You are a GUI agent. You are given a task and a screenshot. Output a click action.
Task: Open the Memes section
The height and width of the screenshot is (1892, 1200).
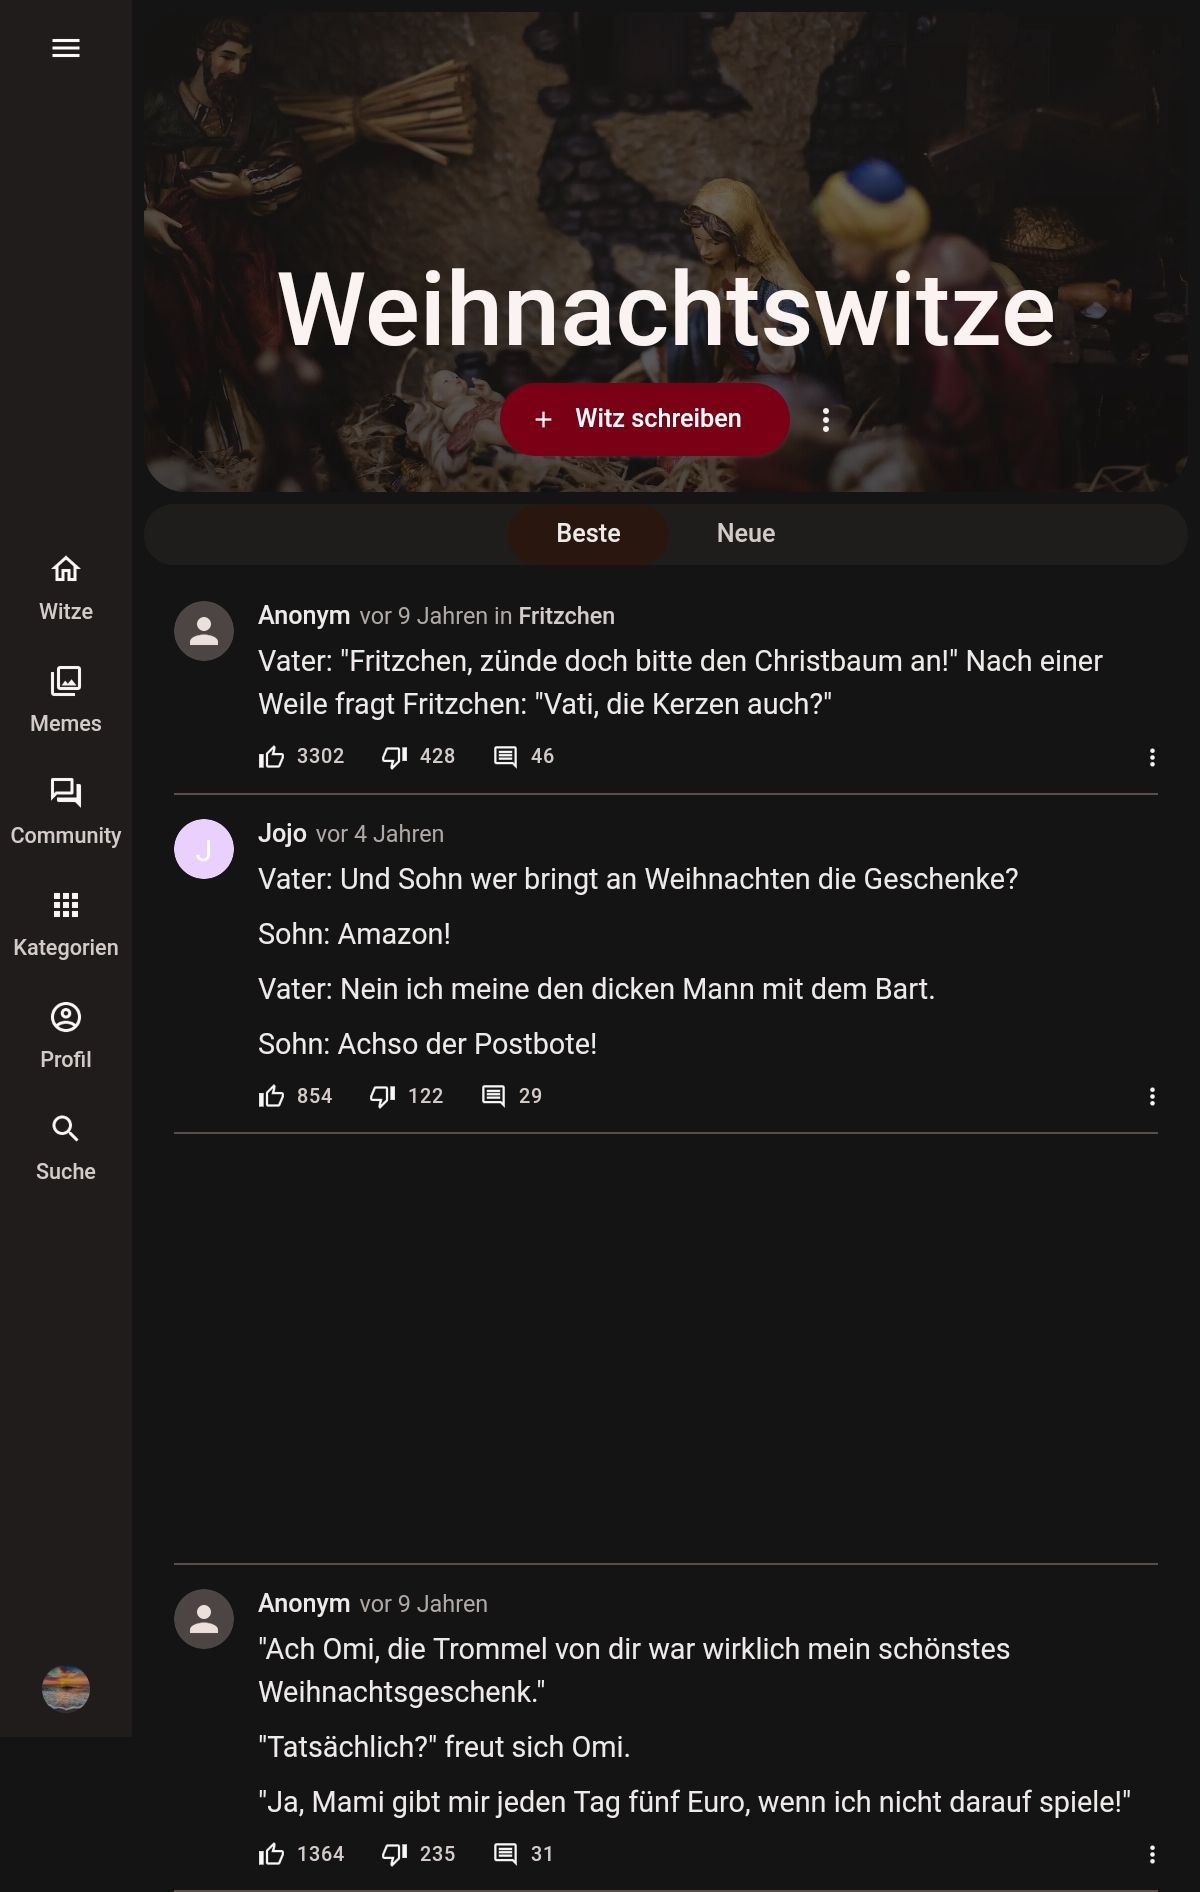(x=66, y=699)
